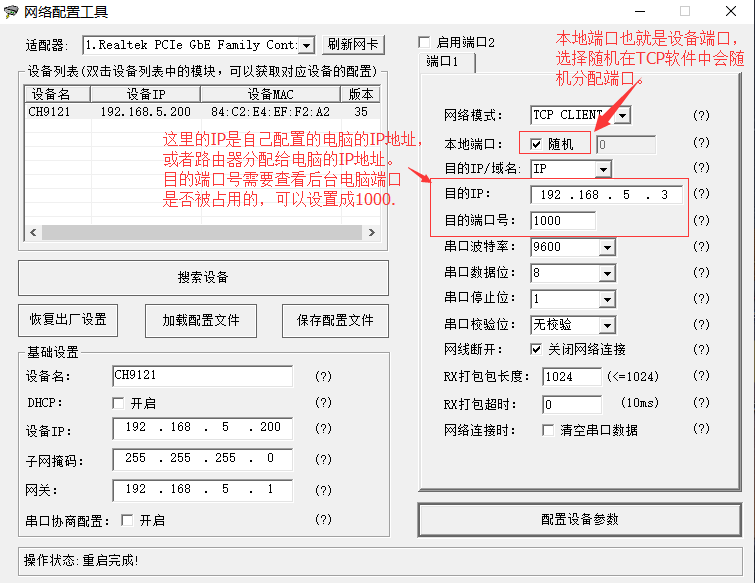The image size is (755, 583).
Task: Click 网关 address field
Action: pyautogui.click(x=202, y=490)
